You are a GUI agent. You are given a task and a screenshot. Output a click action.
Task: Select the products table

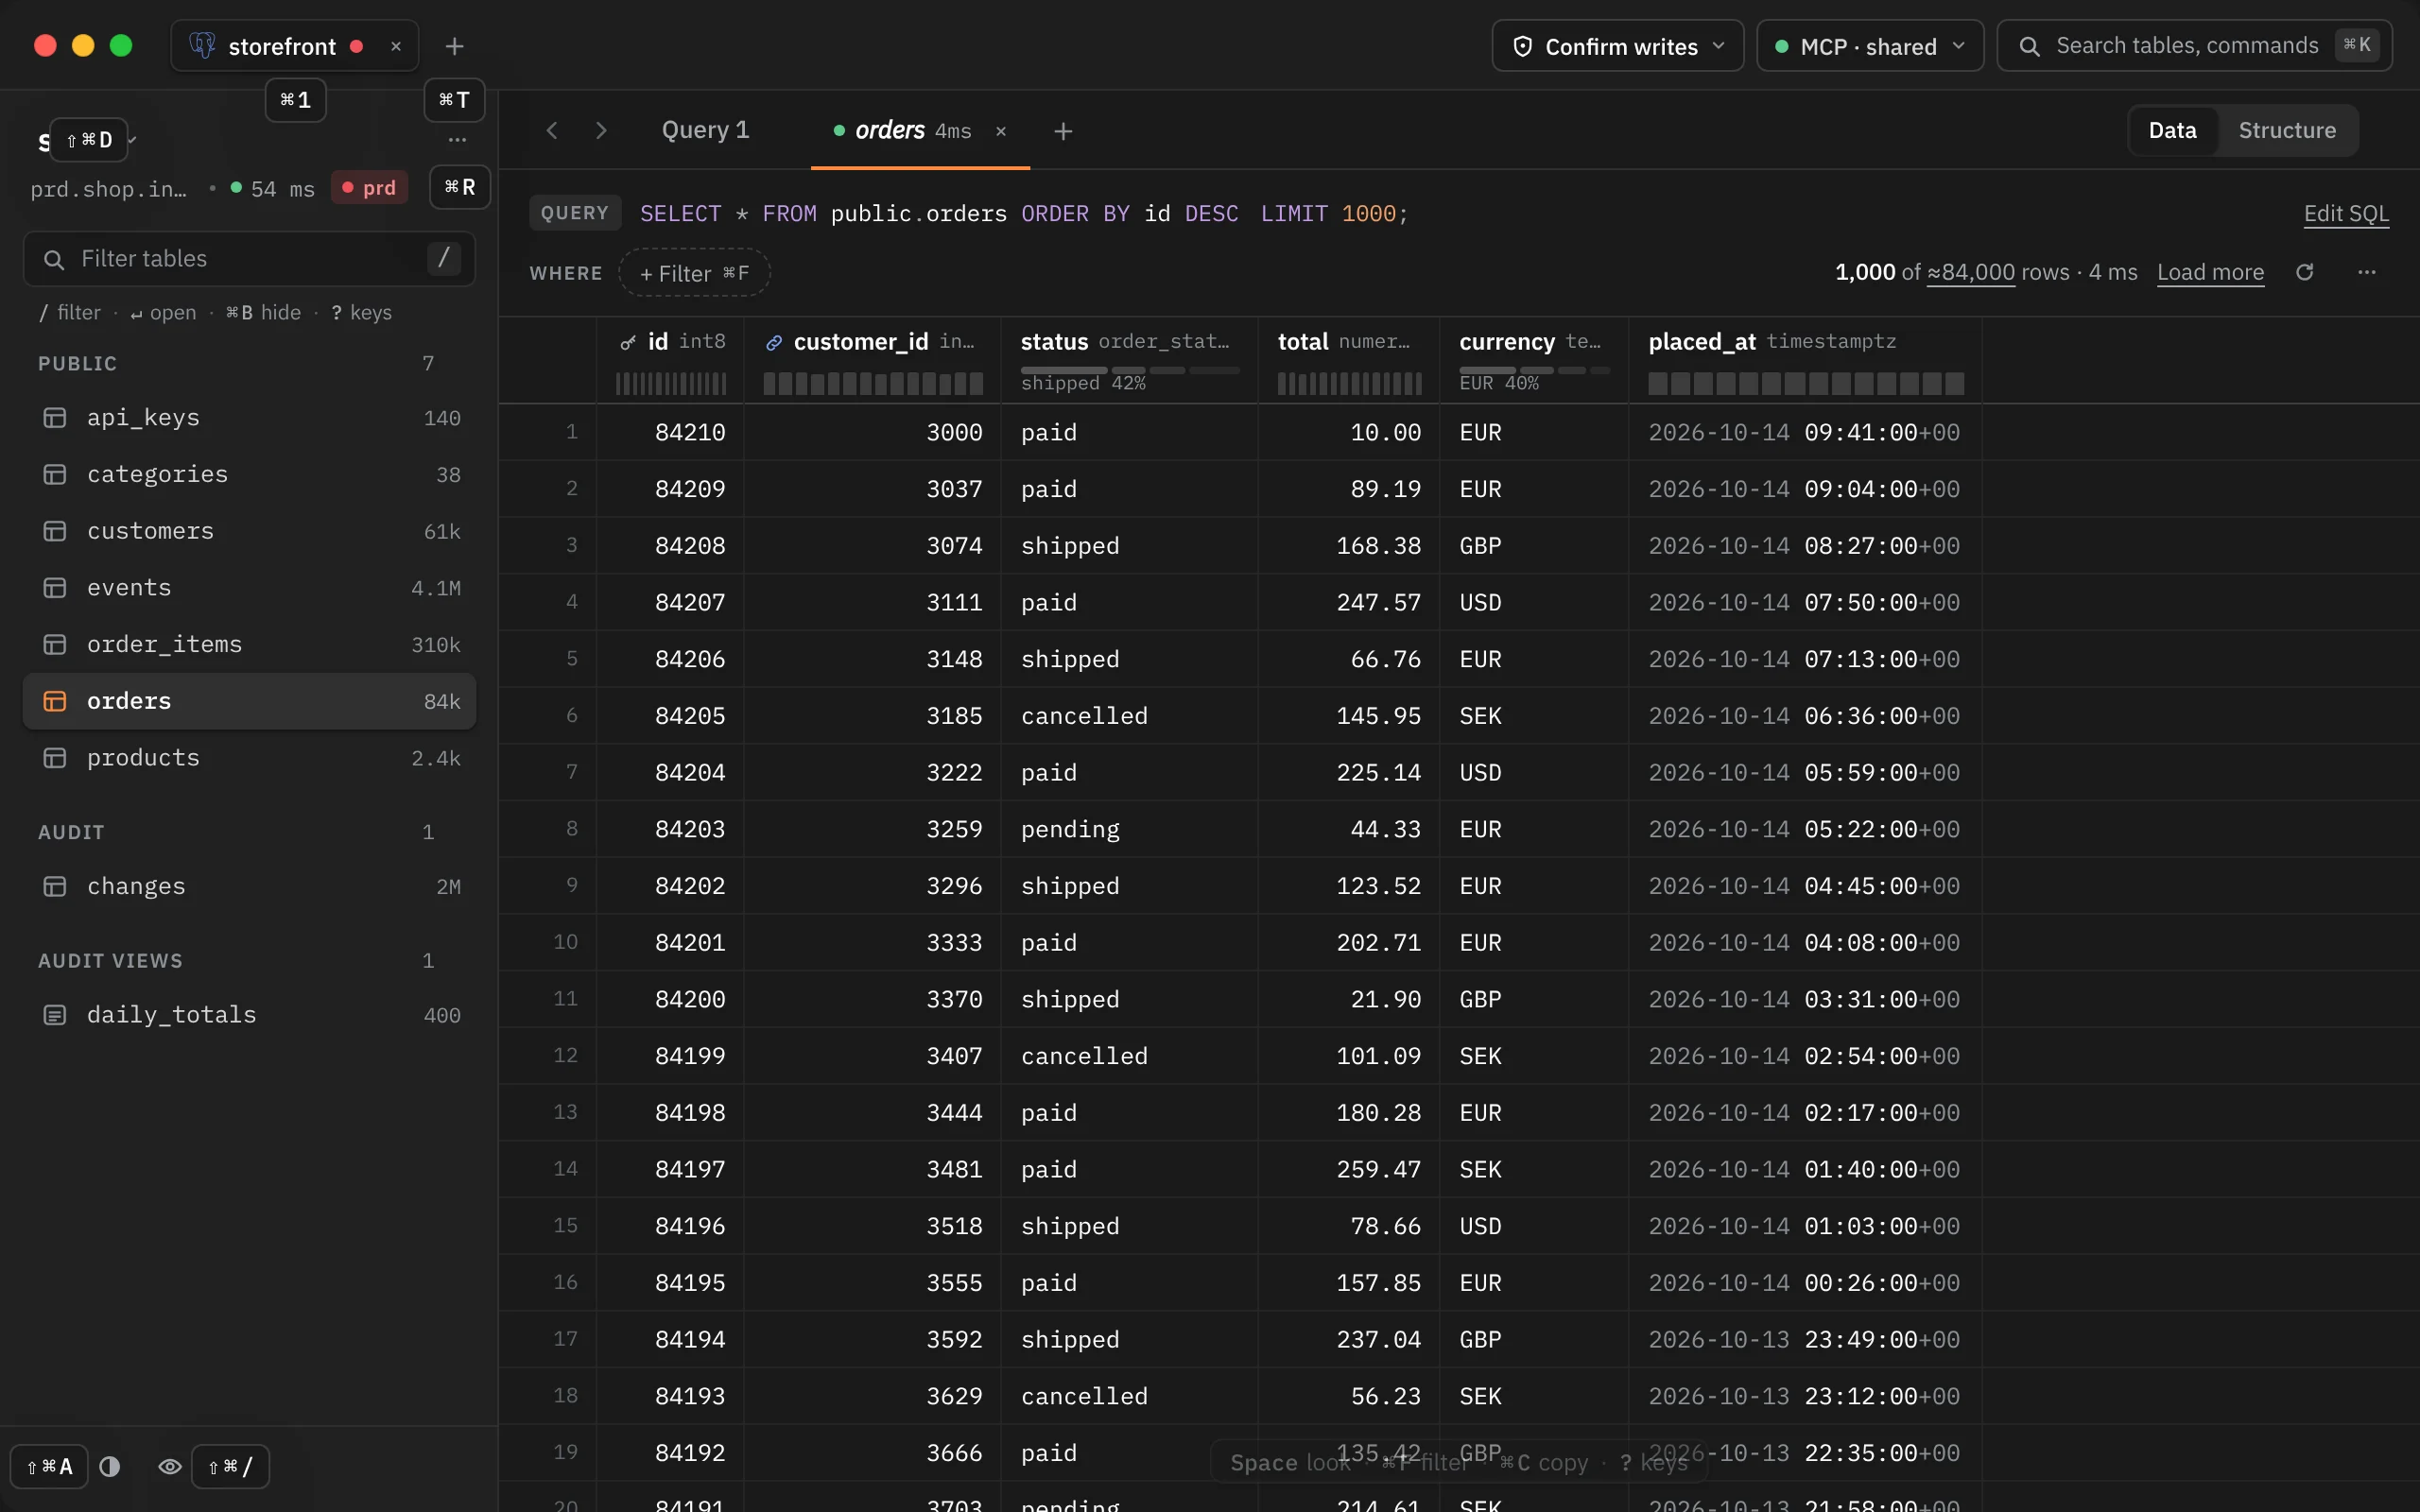[x=249, y=758]
